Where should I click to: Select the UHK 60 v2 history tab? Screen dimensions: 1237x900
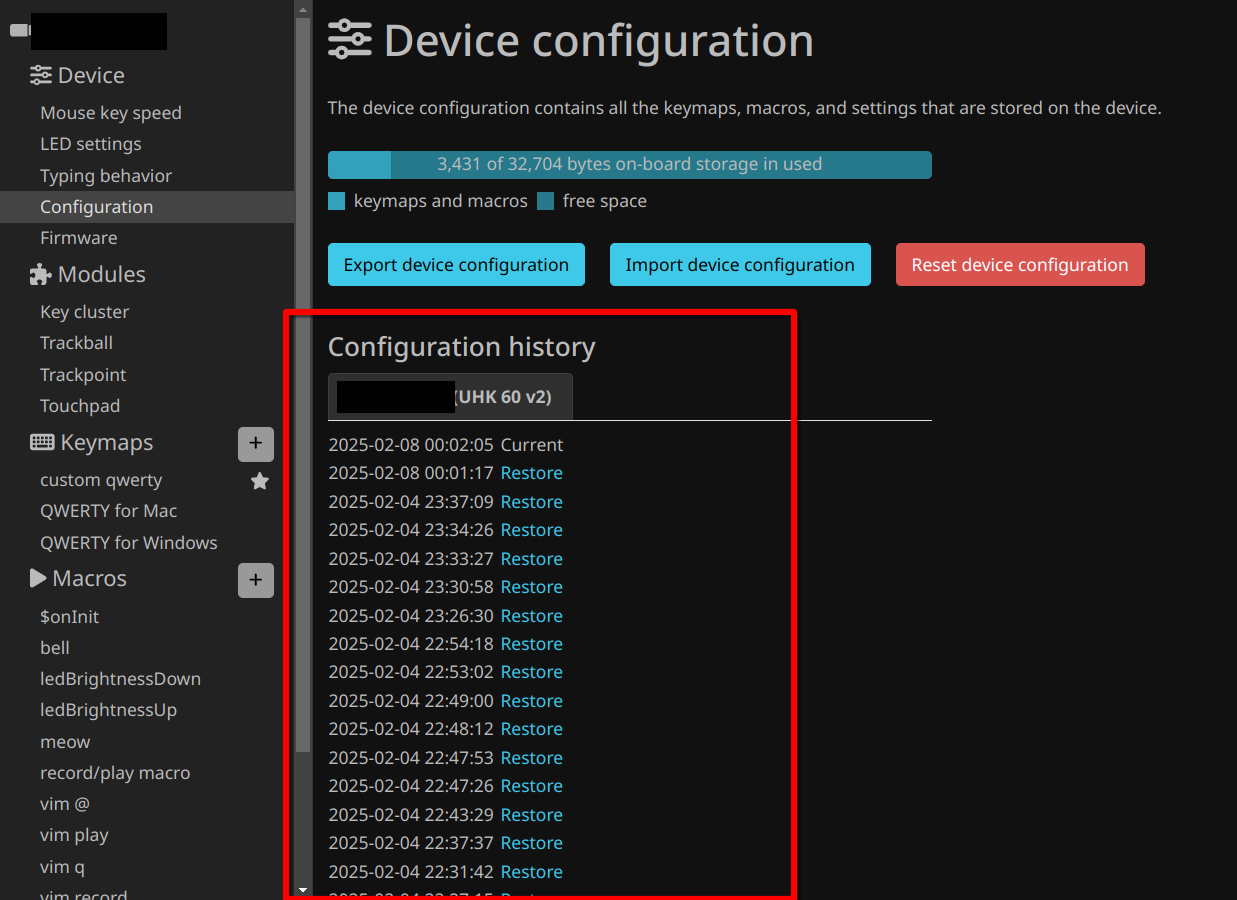pyautogui.click(x=450, y=397)
